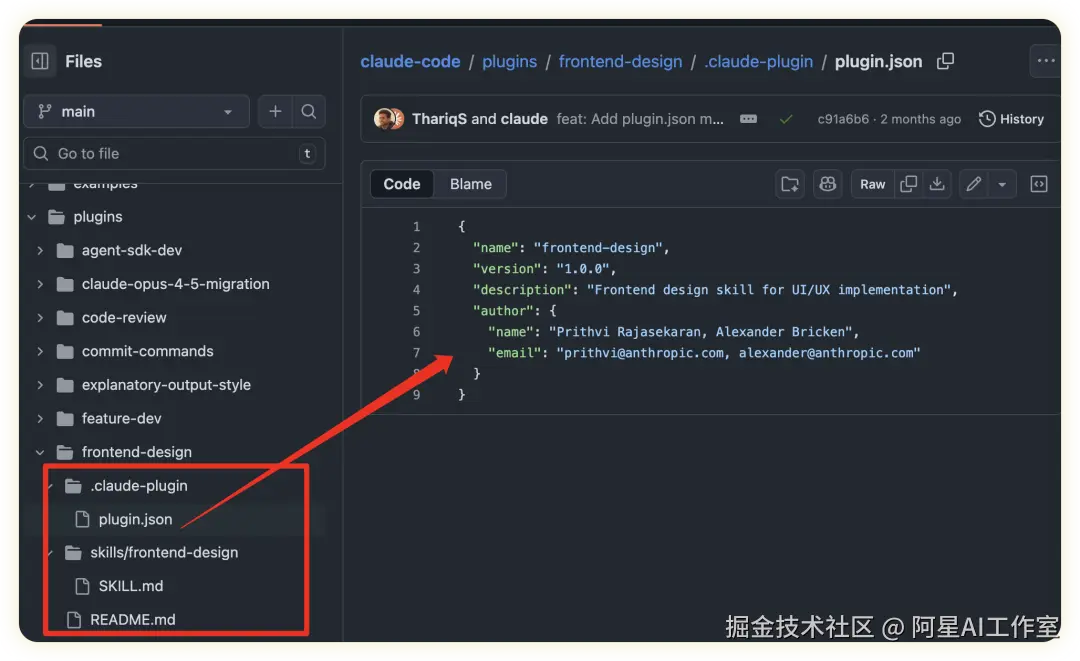Viewport: 1080px width, 661px height.
Task: Collapse the plugins folder chevron
Action: (x=32, y=217)
